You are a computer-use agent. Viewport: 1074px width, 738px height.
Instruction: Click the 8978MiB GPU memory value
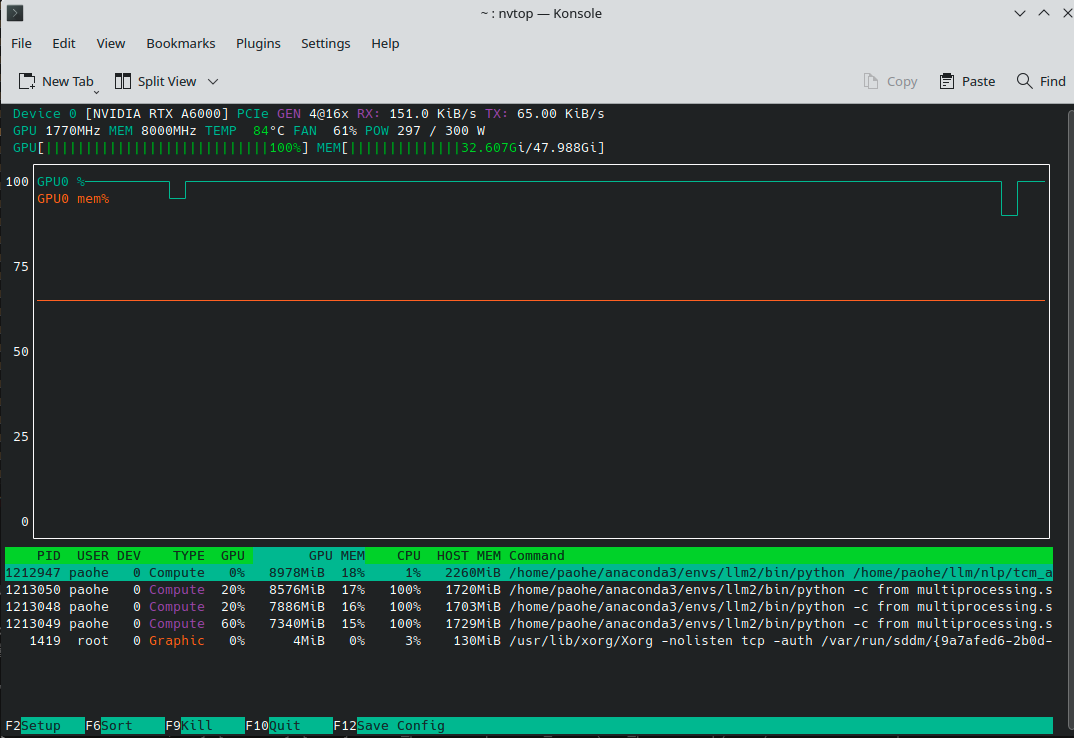[x=297, y=573]
